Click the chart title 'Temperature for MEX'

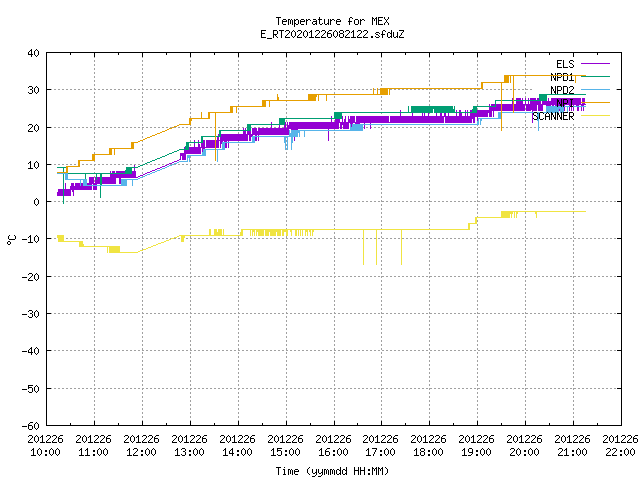pos(333,21)
